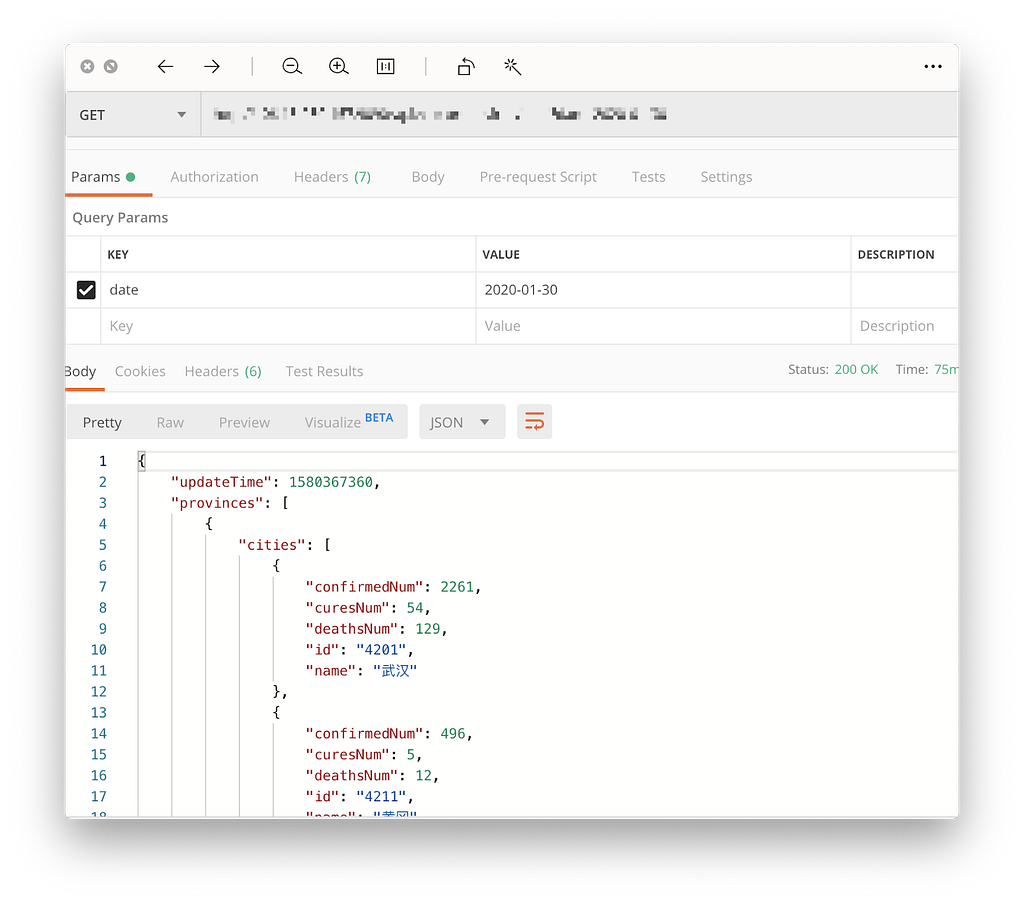Open the Tests tab

click(x=648, y=177)
